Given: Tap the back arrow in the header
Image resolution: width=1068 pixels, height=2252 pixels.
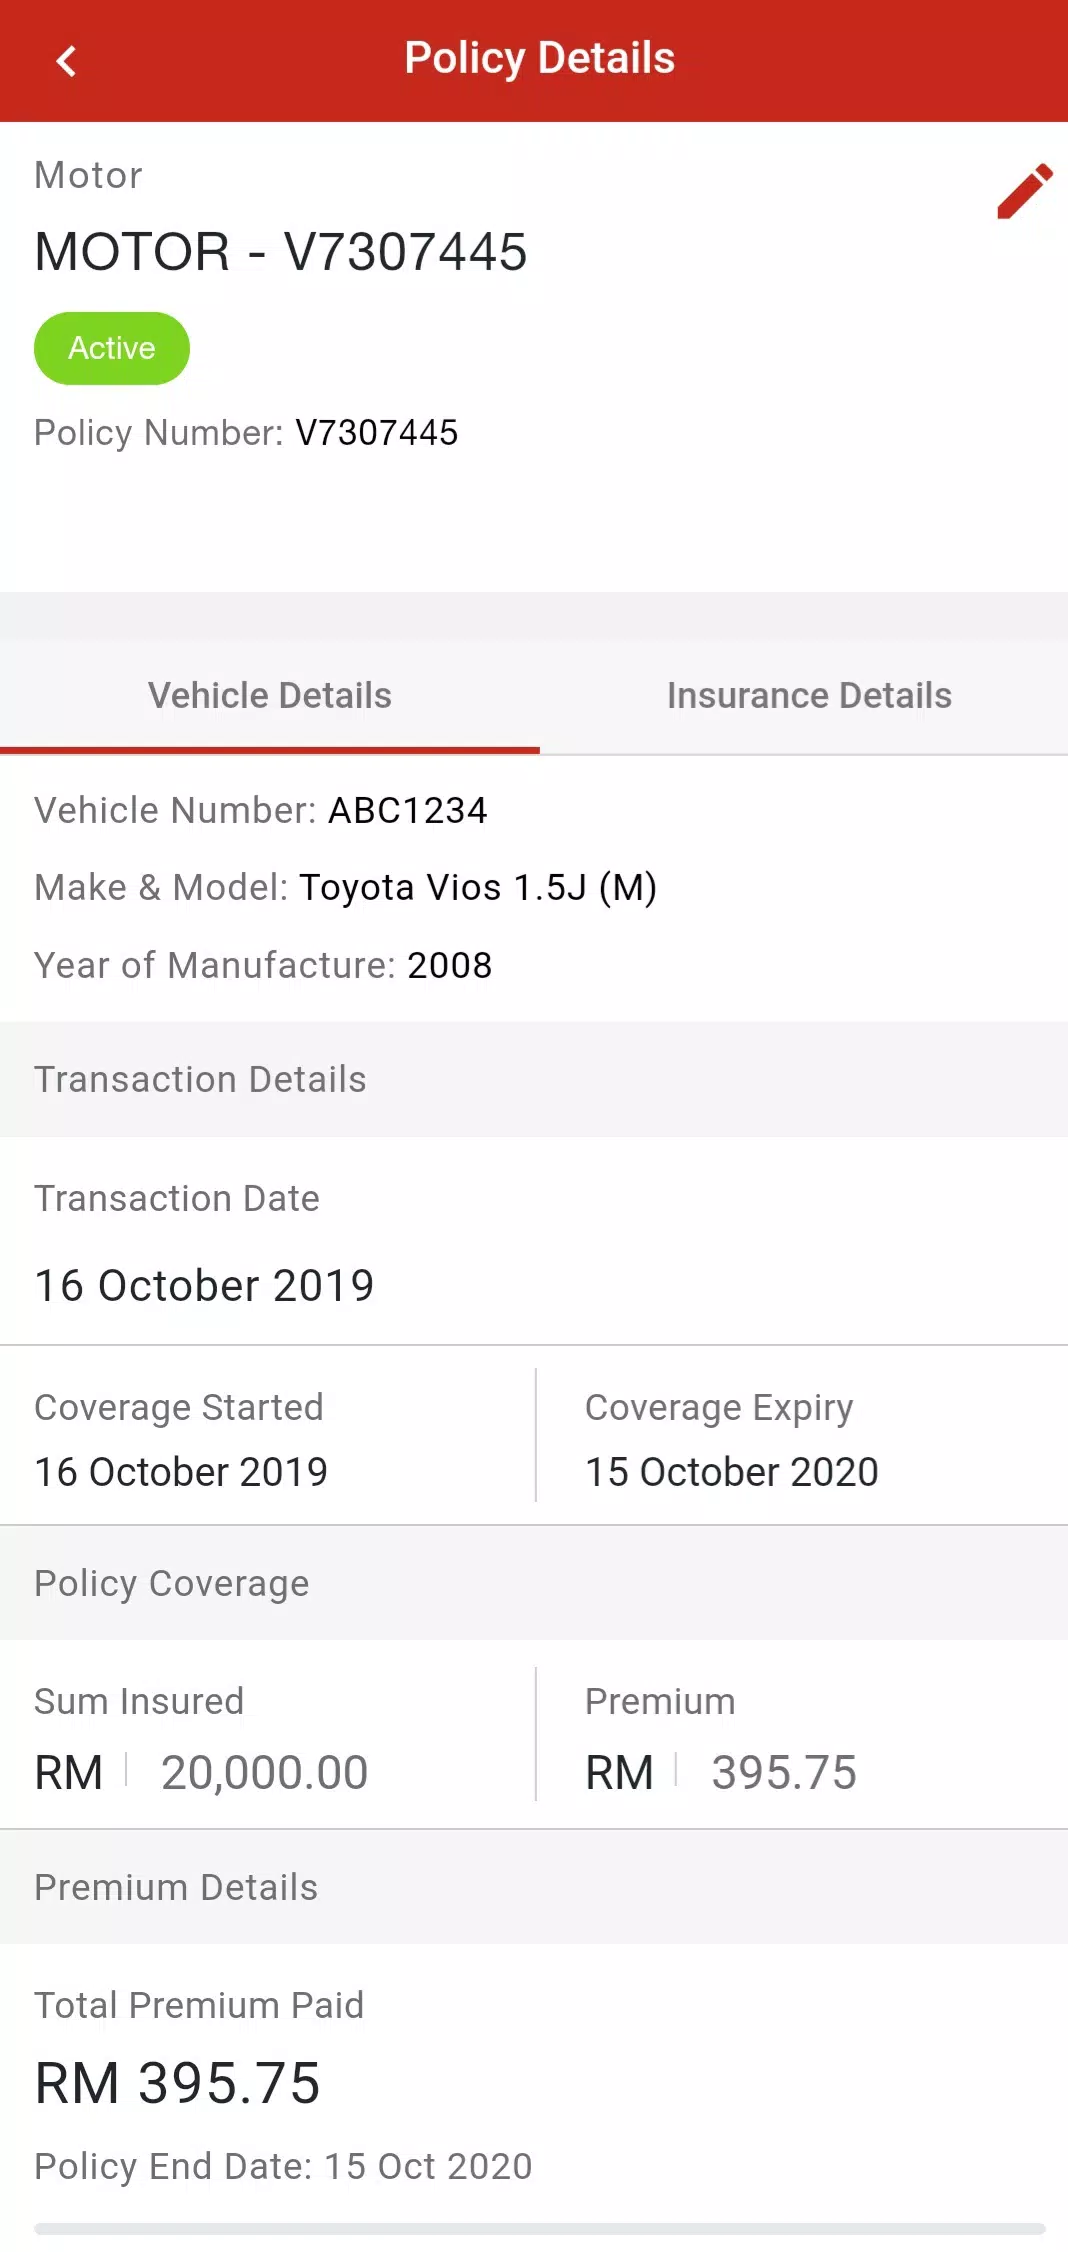Looking at the screenshot, I should click(66, 61).
